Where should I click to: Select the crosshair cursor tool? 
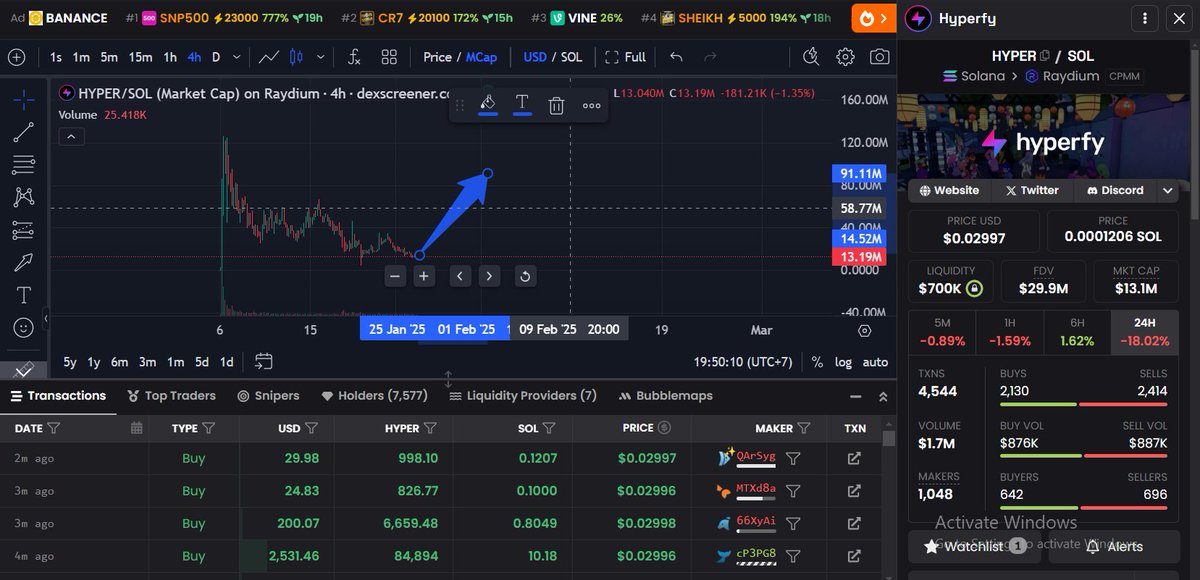[x=24, y=98]
